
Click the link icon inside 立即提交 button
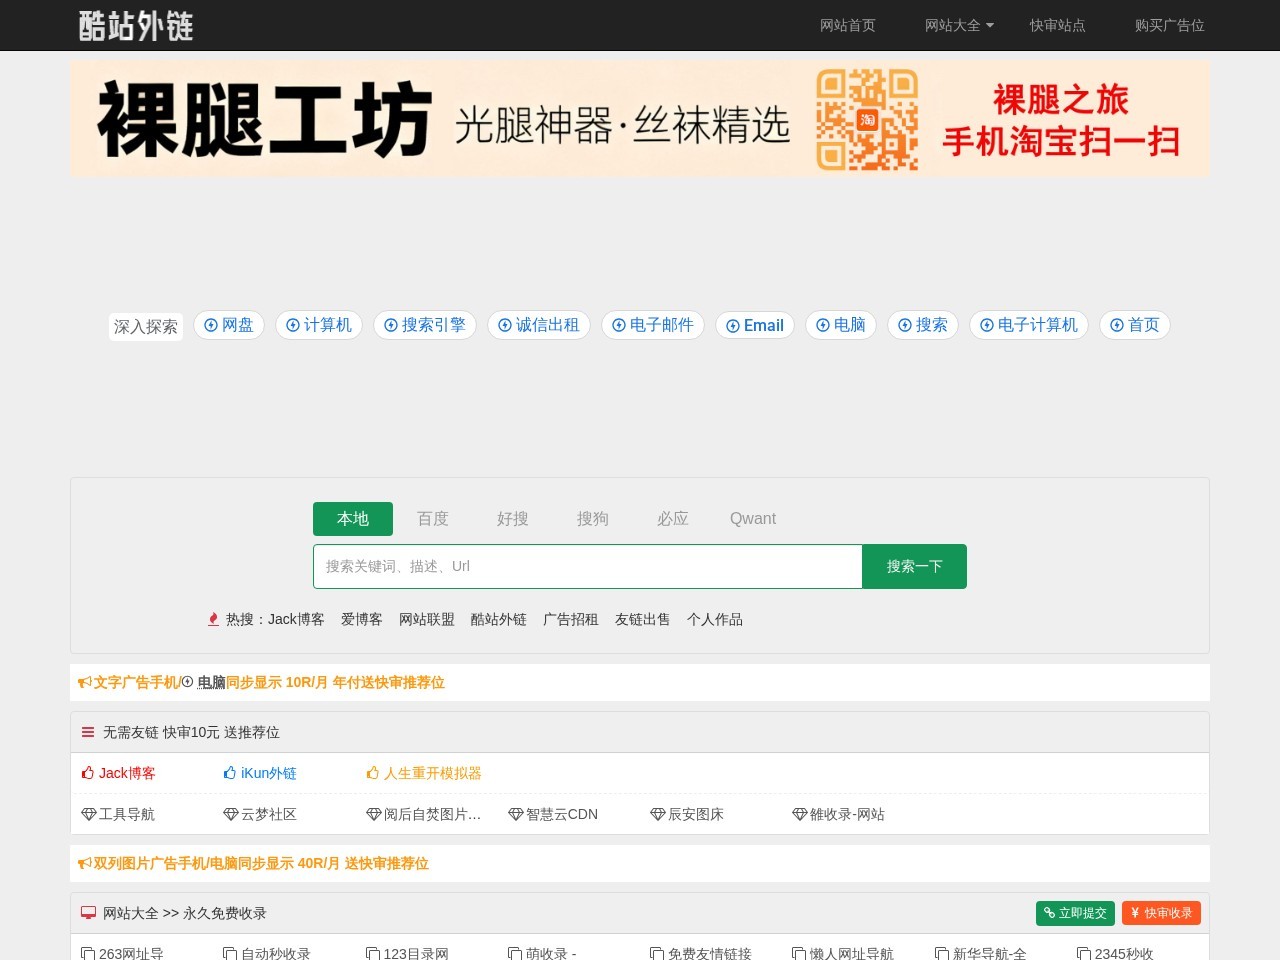tap(1049, 913)
